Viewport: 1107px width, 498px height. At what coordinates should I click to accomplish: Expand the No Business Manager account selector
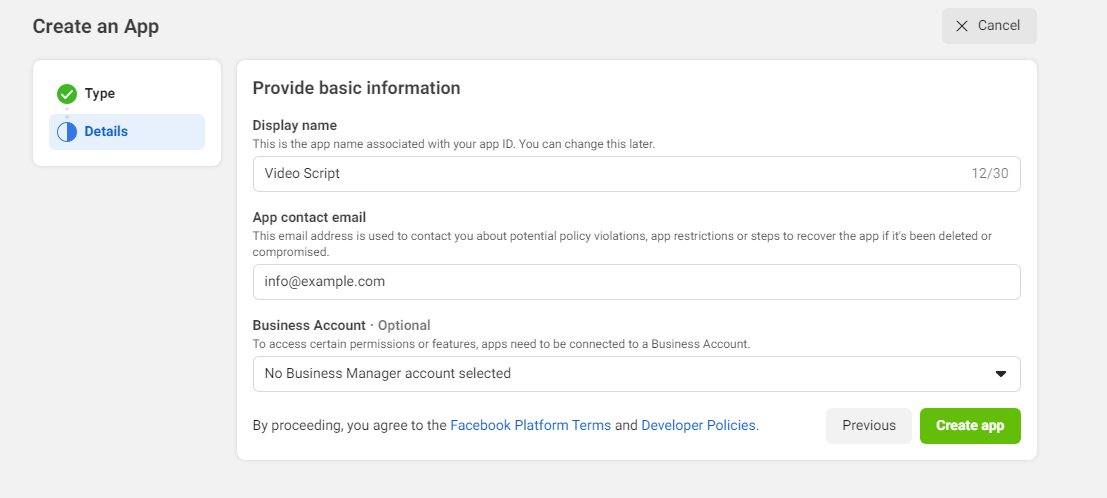[636, 374]
